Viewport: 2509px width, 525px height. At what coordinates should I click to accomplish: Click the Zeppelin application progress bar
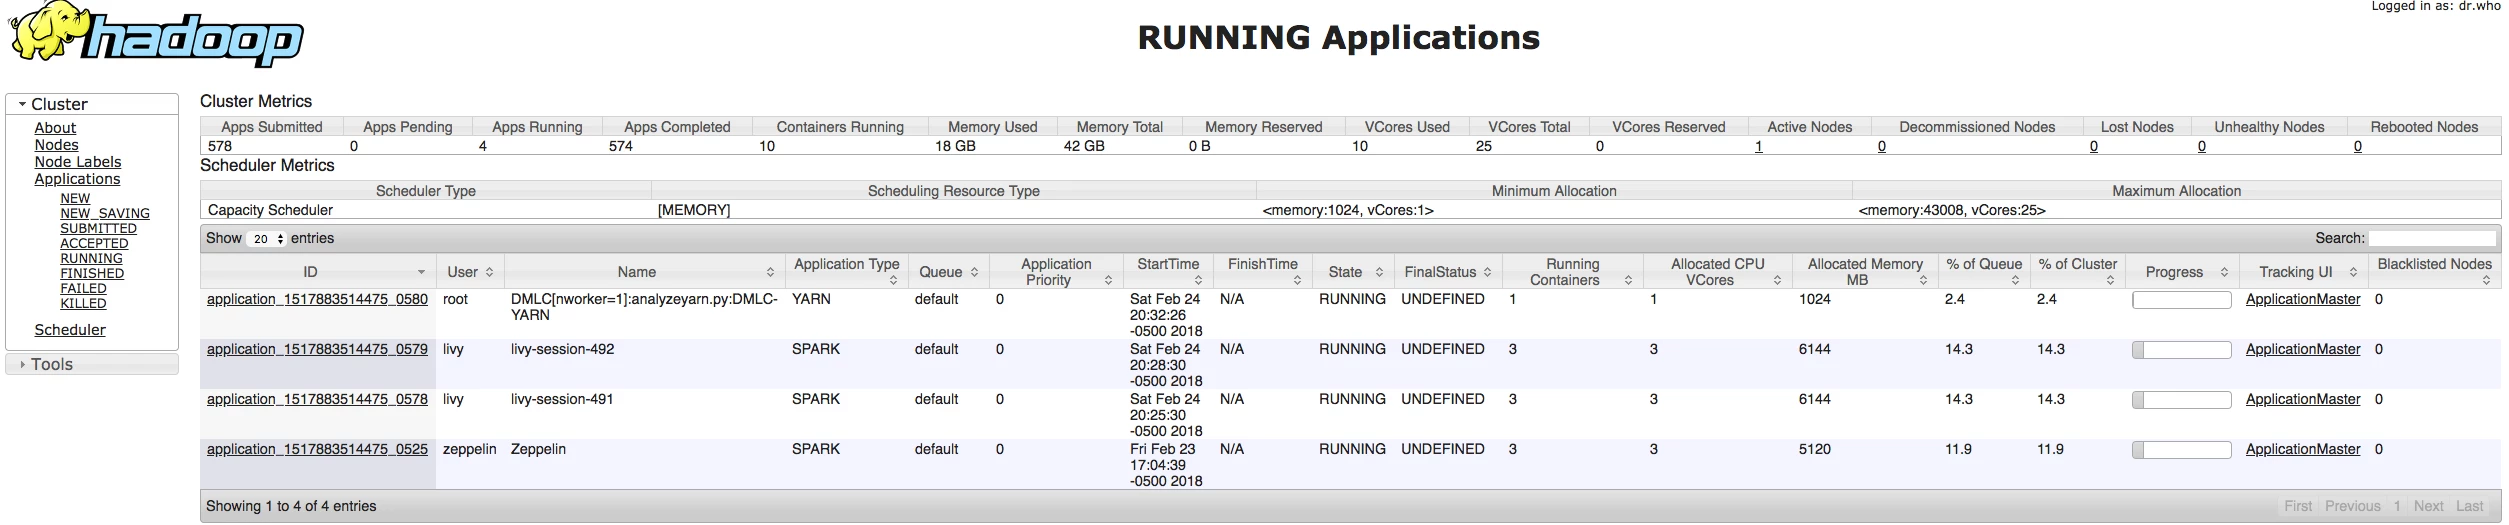2181,450
